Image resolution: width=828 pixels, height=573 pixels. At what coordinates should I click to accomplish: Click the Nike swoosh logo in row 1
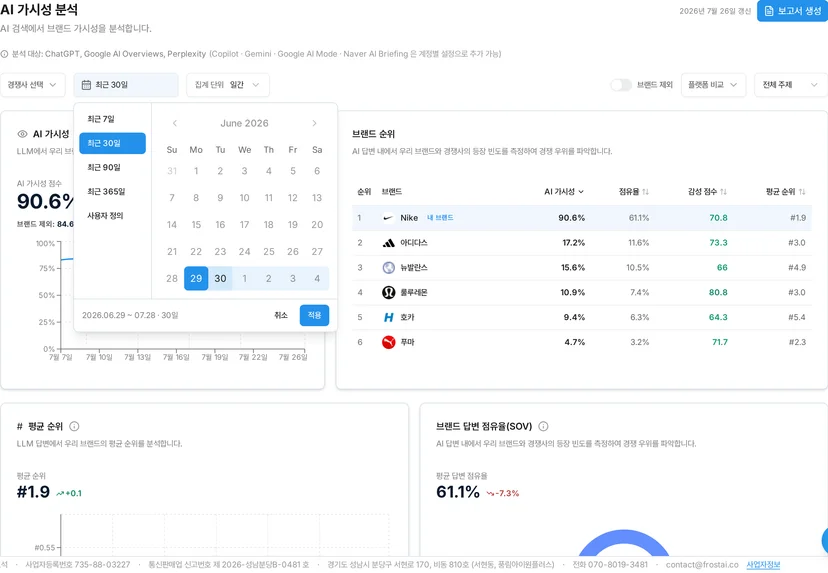pos(388,218)
